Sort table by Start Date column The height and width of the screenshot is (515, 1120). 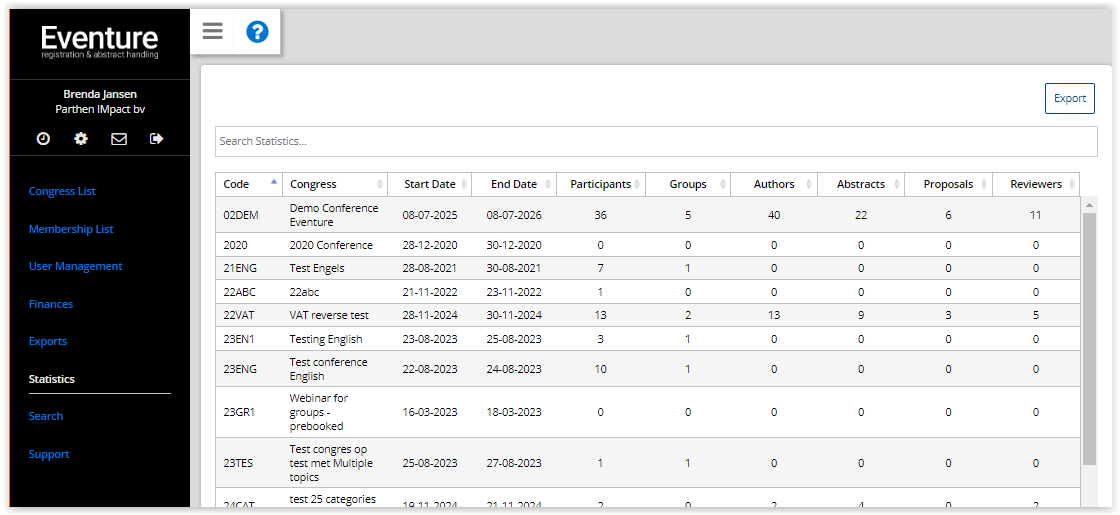click(x=429, y=184)
